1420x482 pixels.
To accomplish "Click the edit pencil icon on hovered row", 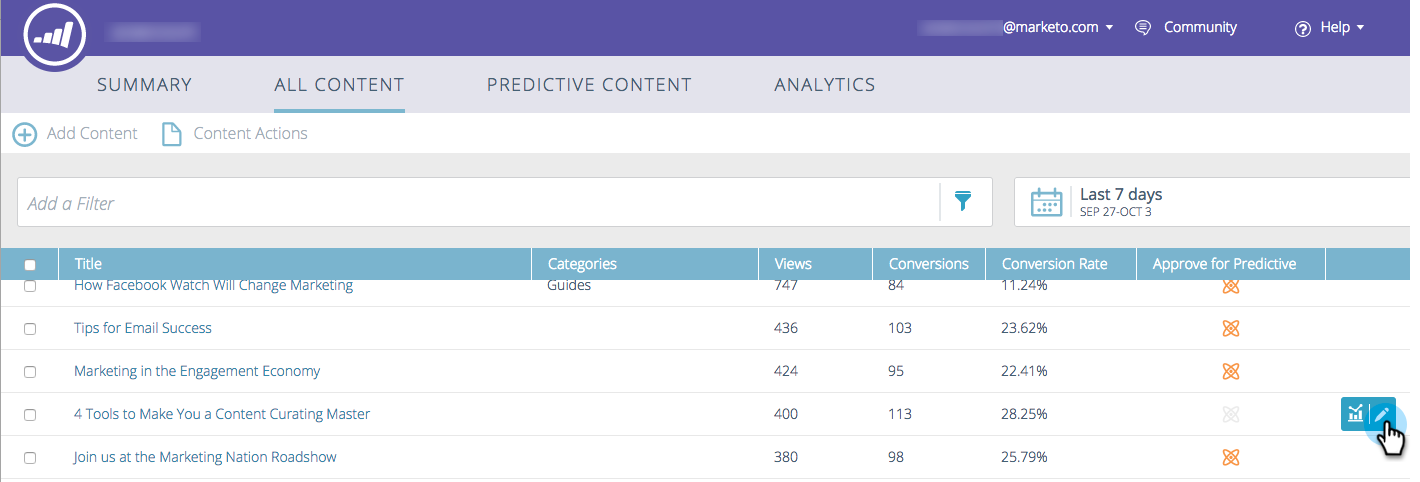I will click(x=1383, y=414).
